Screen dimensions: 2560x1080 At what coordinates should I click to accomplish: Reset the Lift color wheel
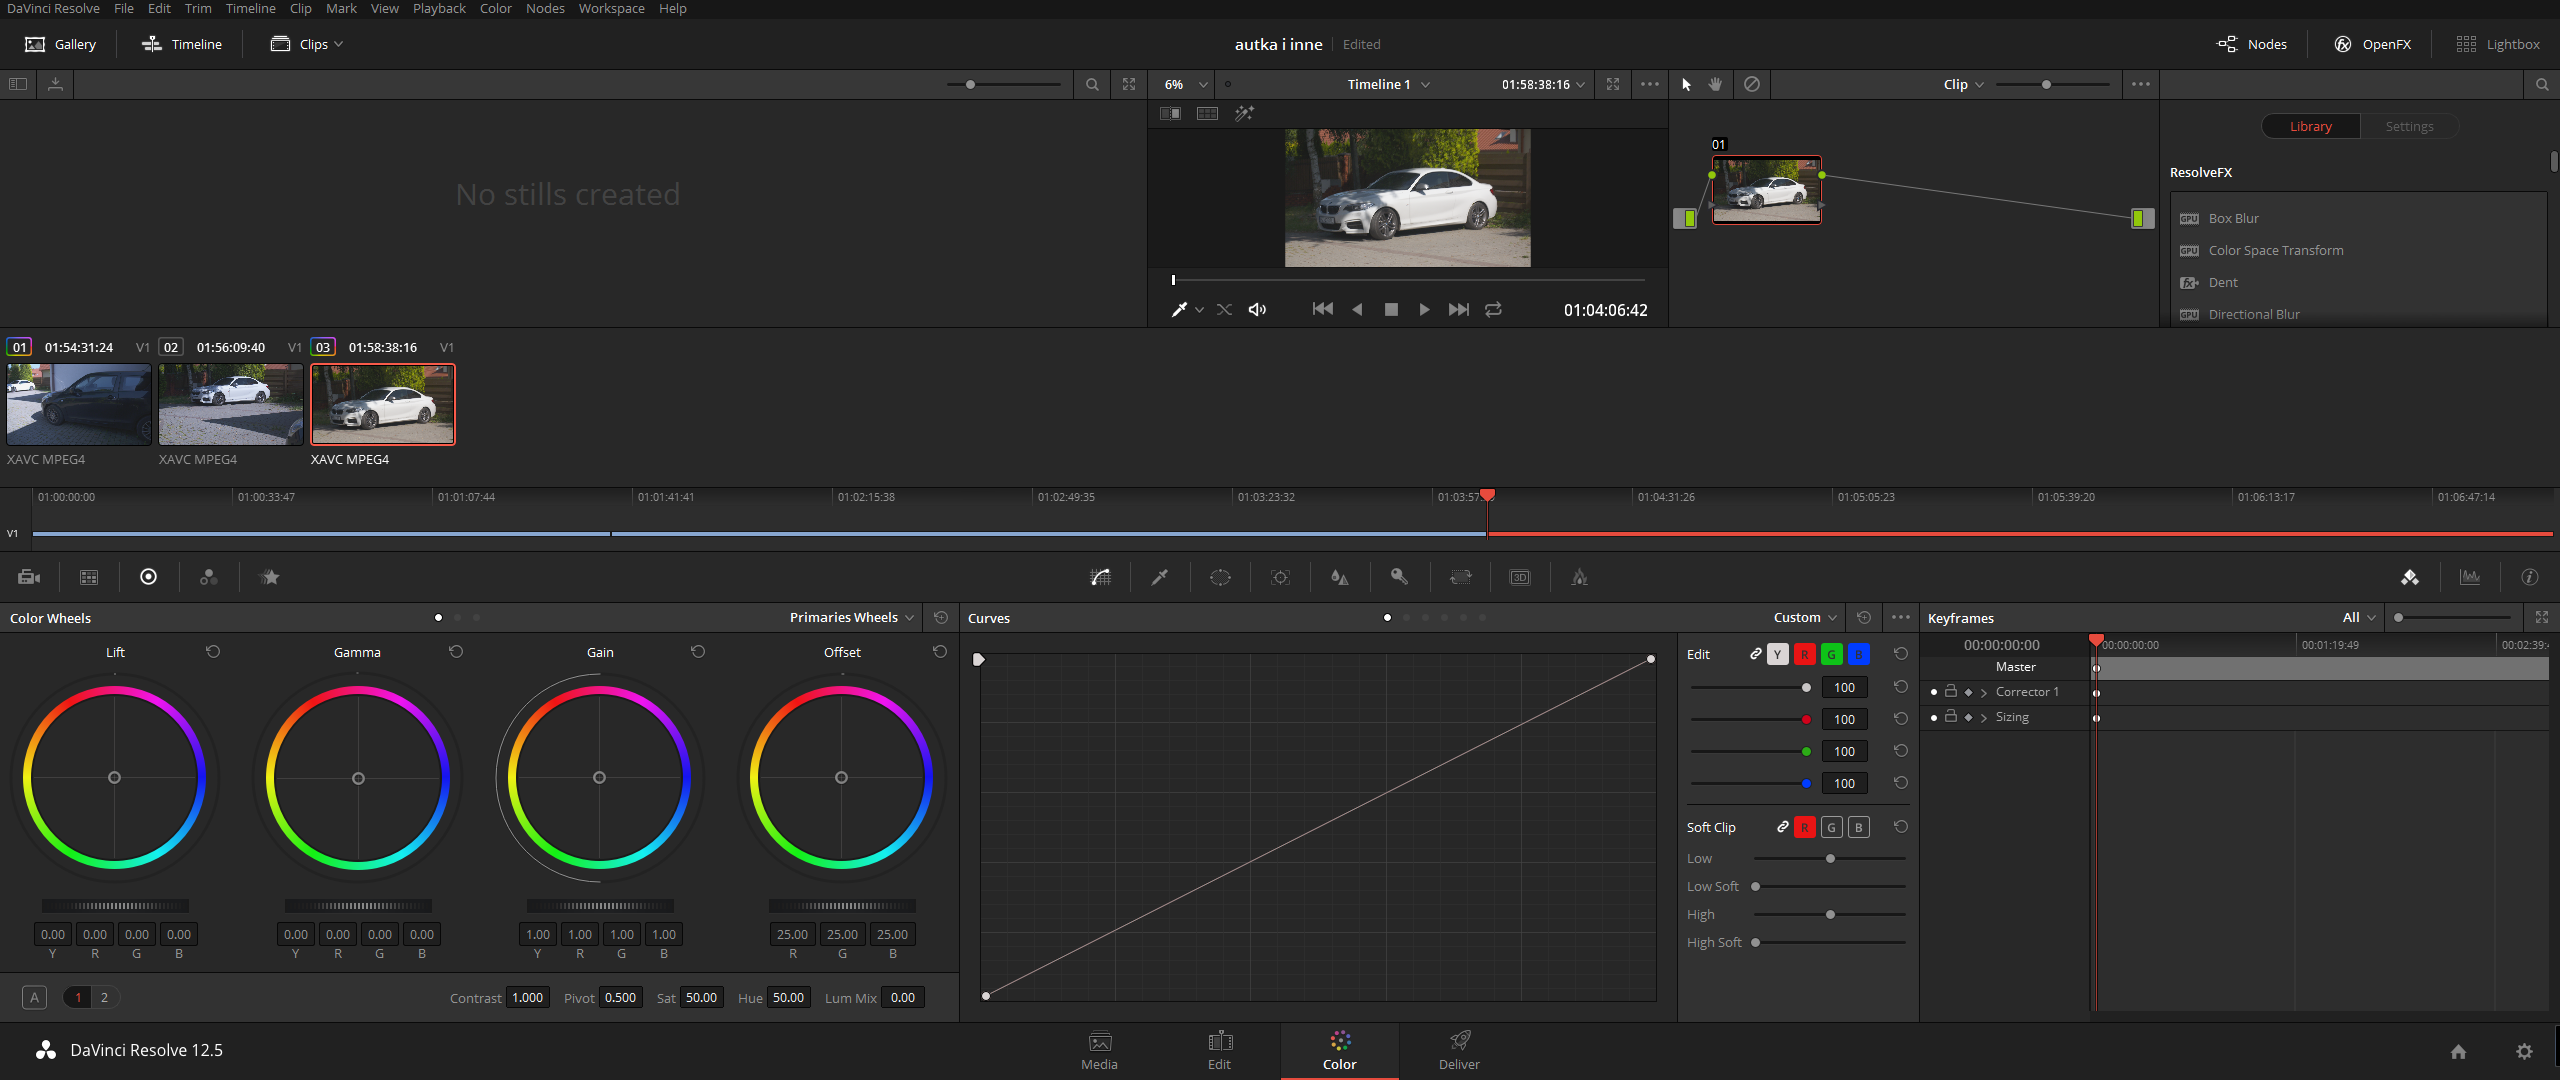click(213, 652)
